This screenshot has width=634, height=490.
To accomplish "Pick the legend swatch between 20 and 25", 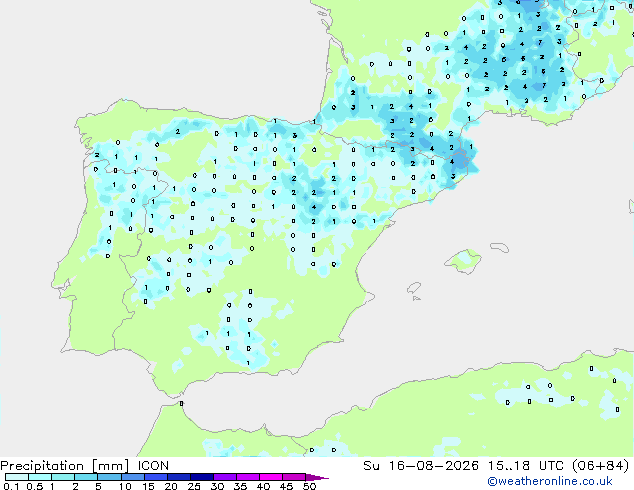I will [178, 477].
